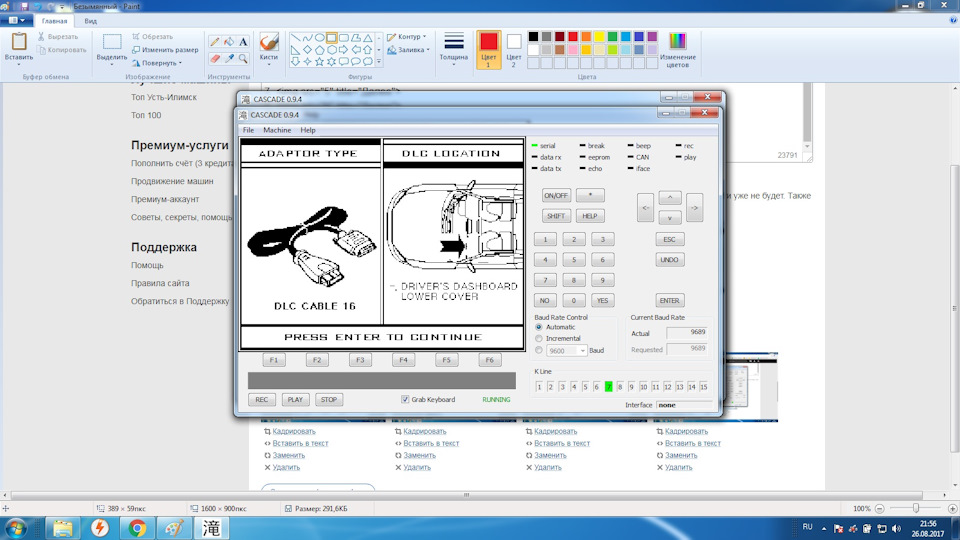Click the ON/OFF button in CASCADE
The width and height of the screenshot is (960, 540).
click(556, 195)
